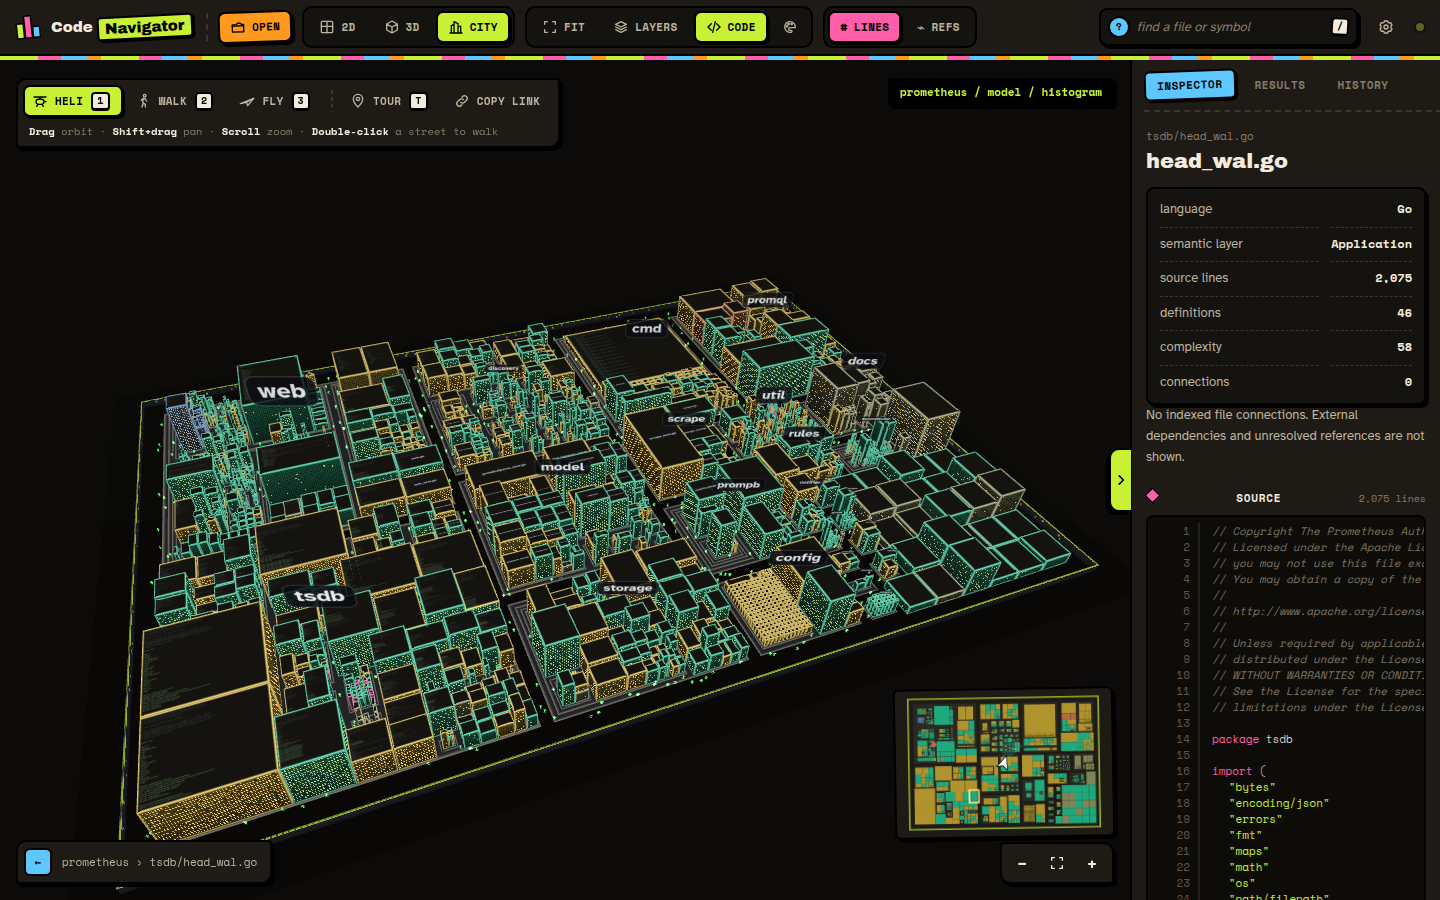
Task: Focus the find a file or symbol field
Action: coord(1229,27)
